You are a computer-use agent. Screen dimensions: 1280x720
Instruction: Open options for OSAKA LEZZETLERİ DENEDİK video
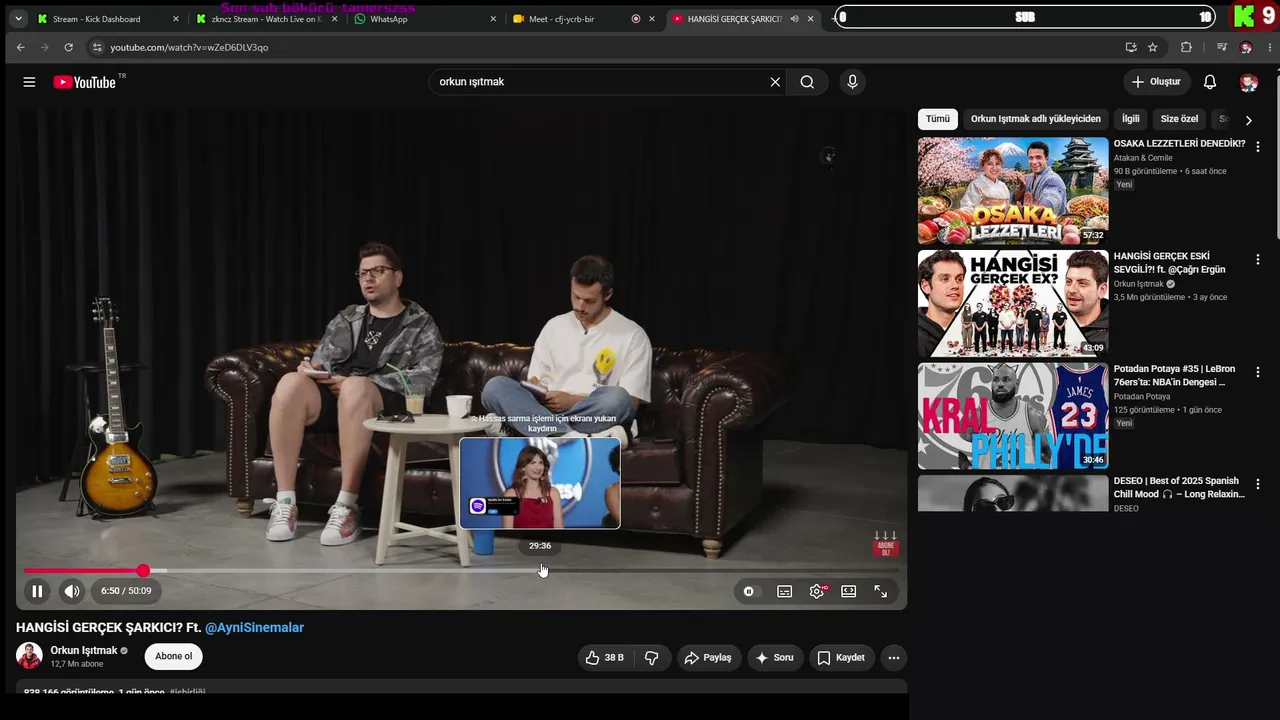click(x=1258, y=146)
